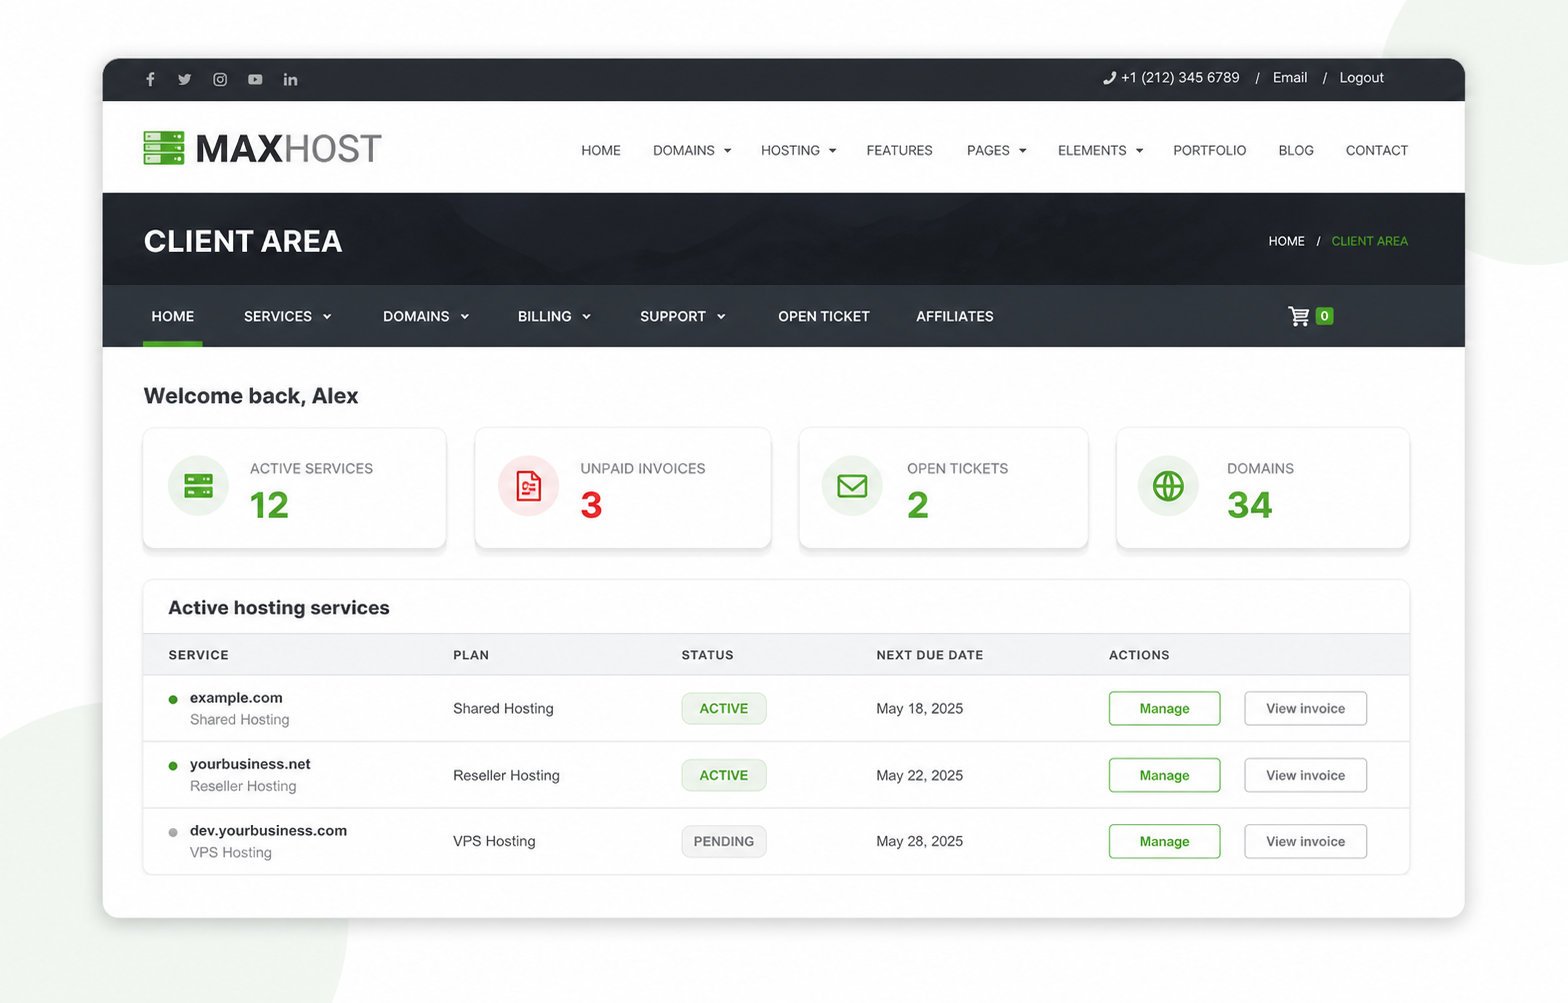Click the PENDING status badge
1568x1003 pixels.
click(724, 841)
